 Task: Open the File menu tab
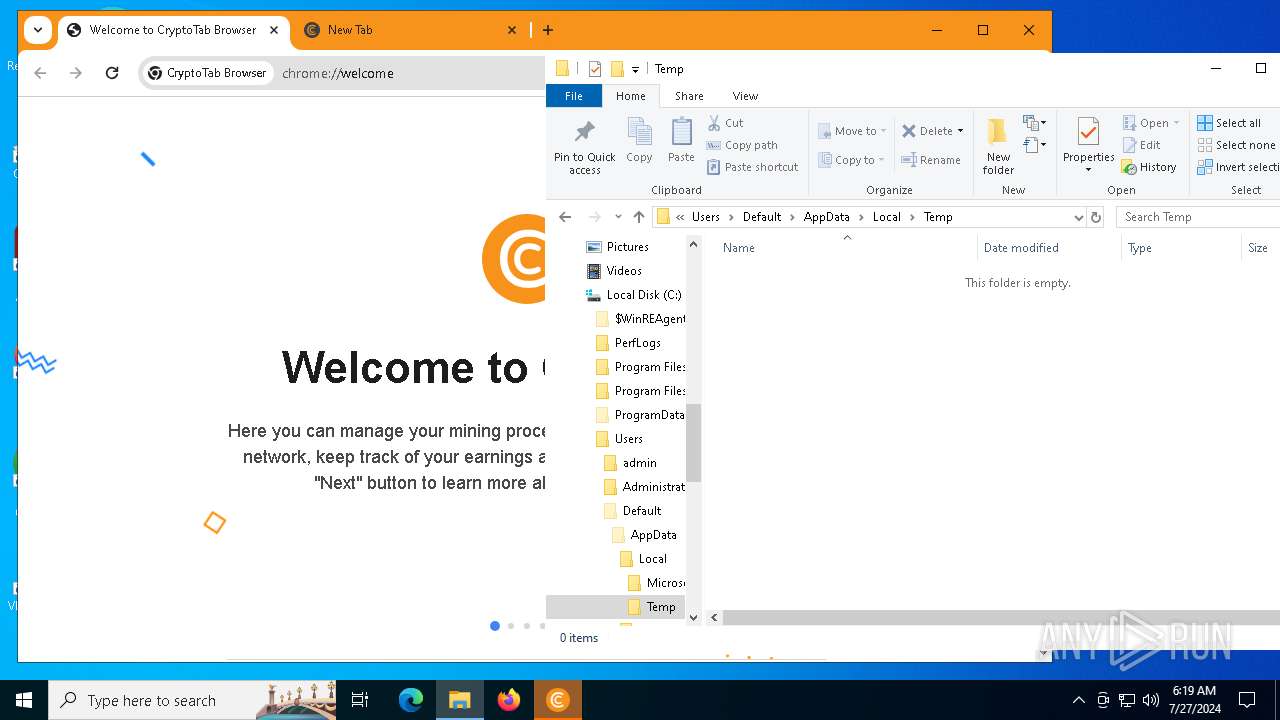click(x=574, y=96)
